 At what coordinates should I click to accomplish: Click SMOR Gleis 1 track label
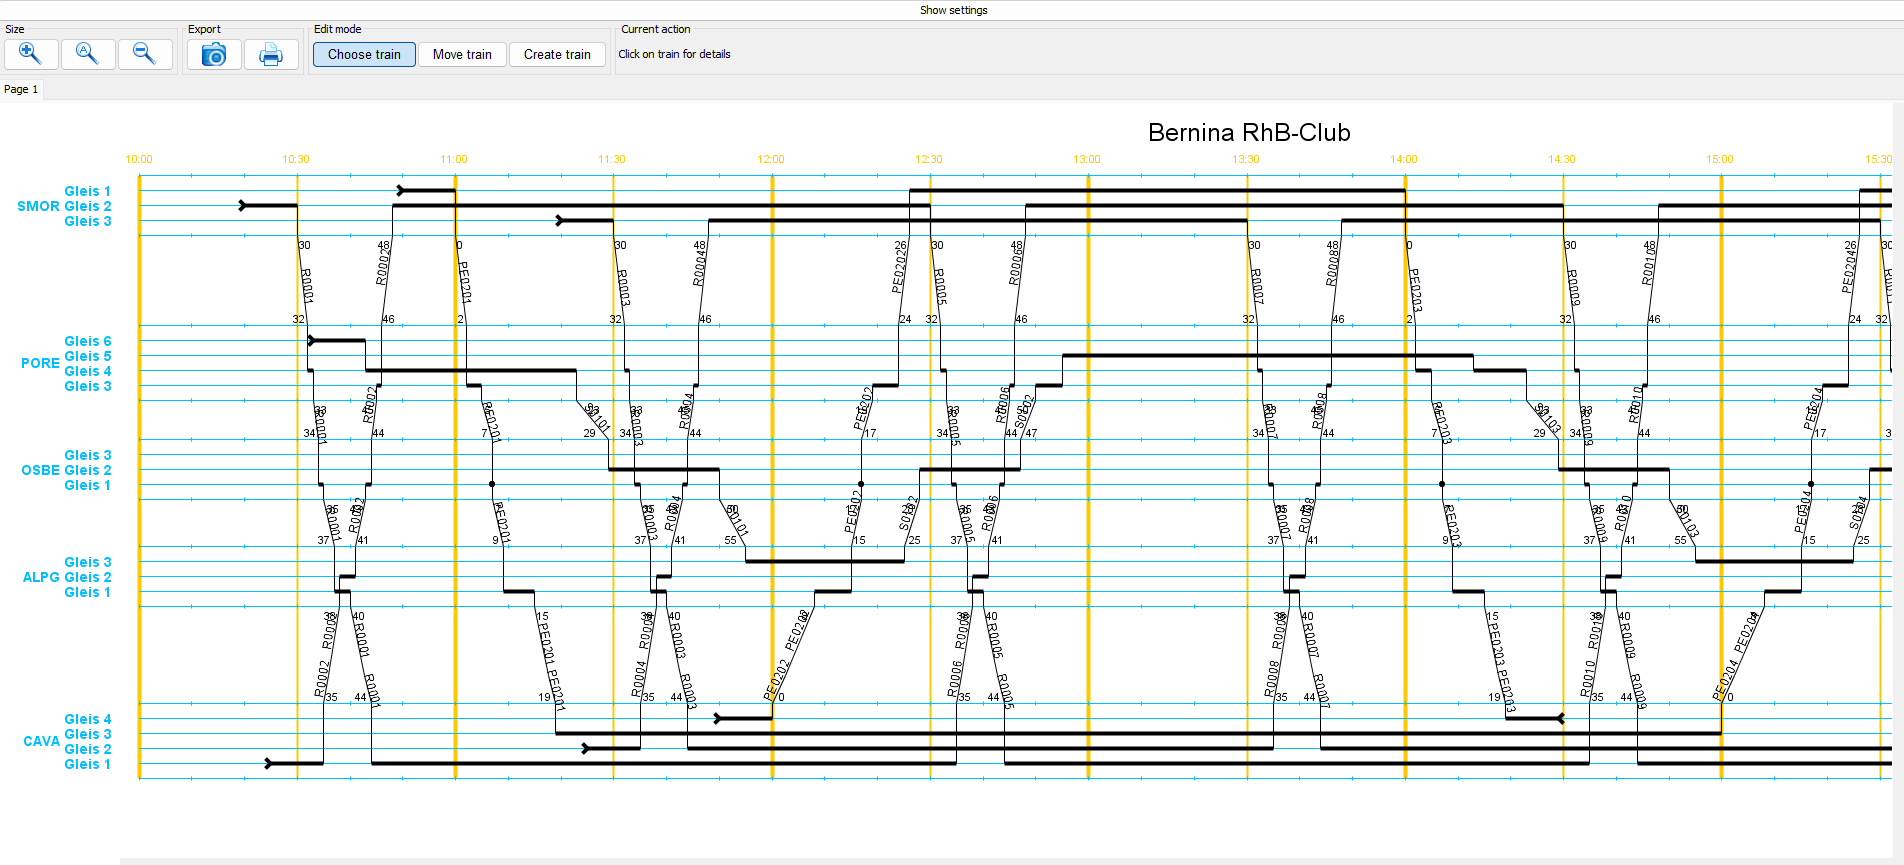88,191
